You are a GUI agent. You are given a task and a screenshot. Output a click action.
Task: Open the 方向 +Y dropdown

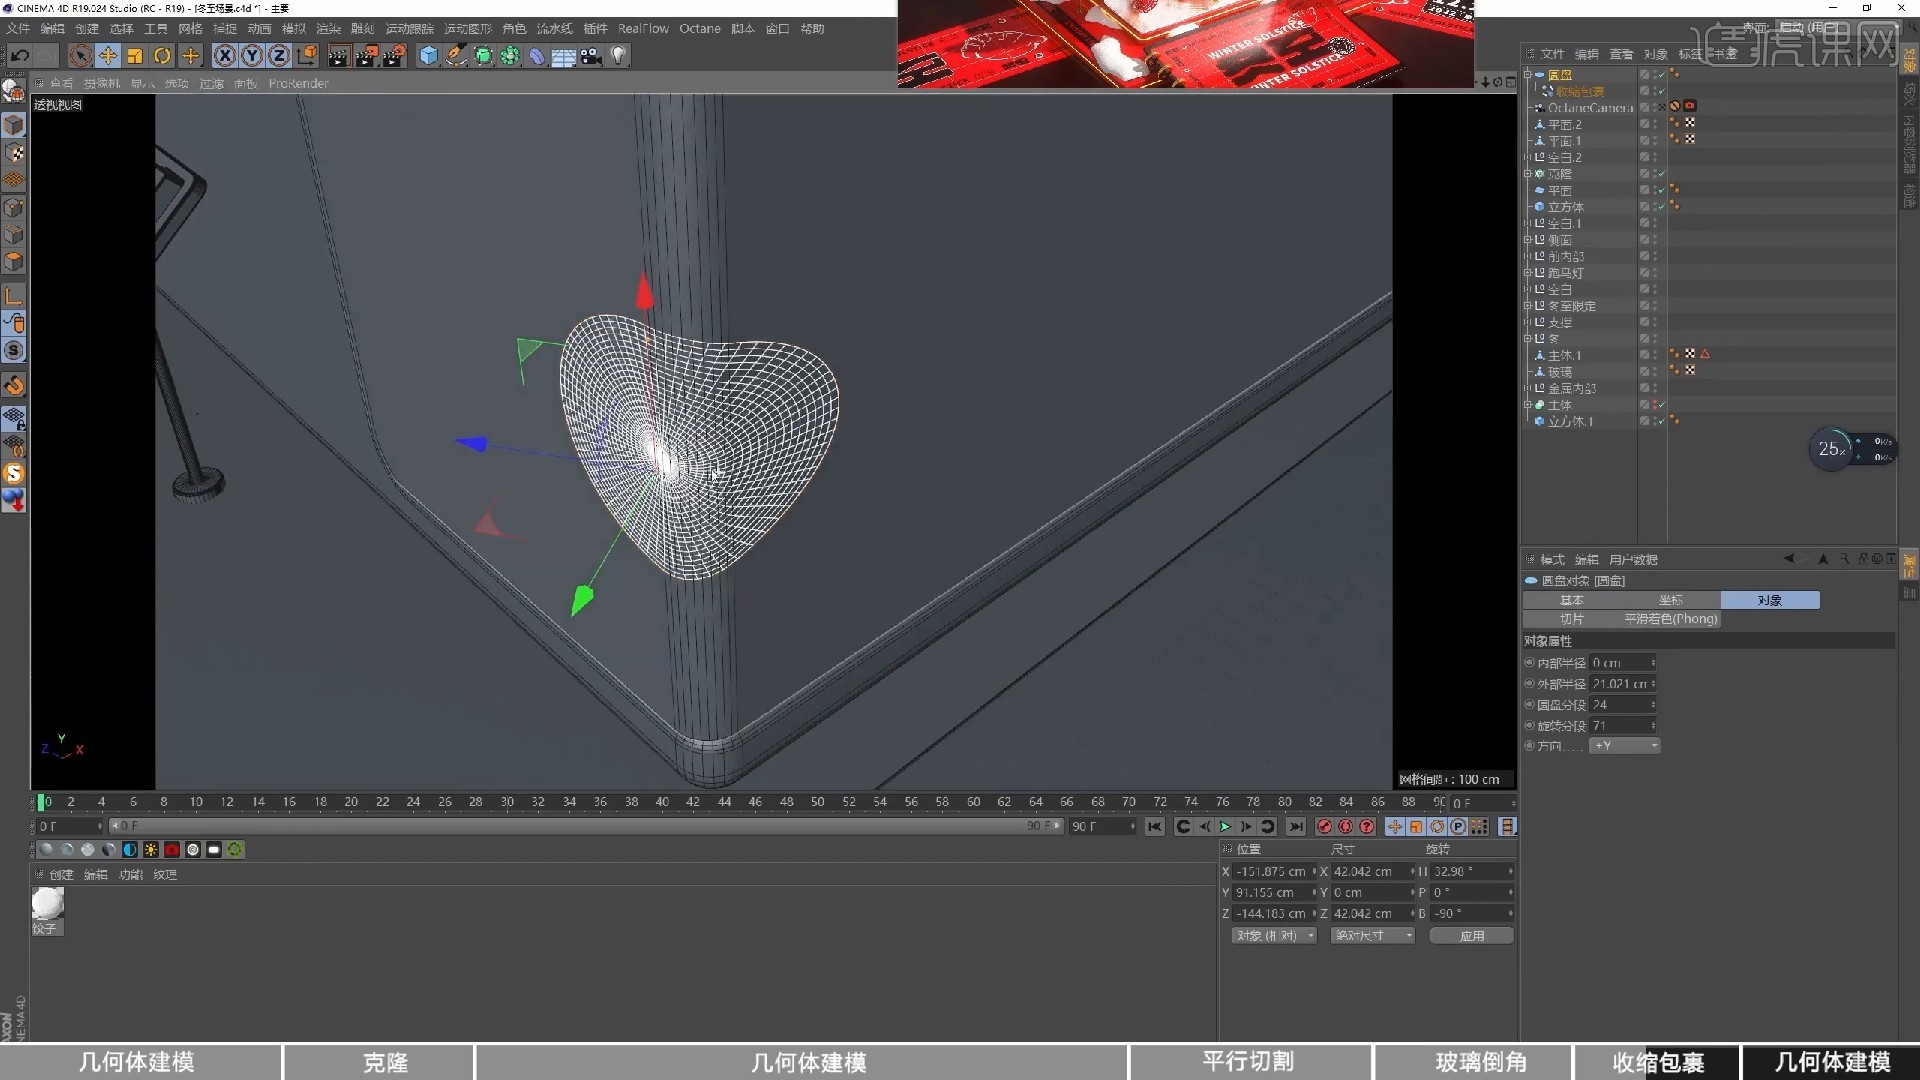[x=1625, y=746]
